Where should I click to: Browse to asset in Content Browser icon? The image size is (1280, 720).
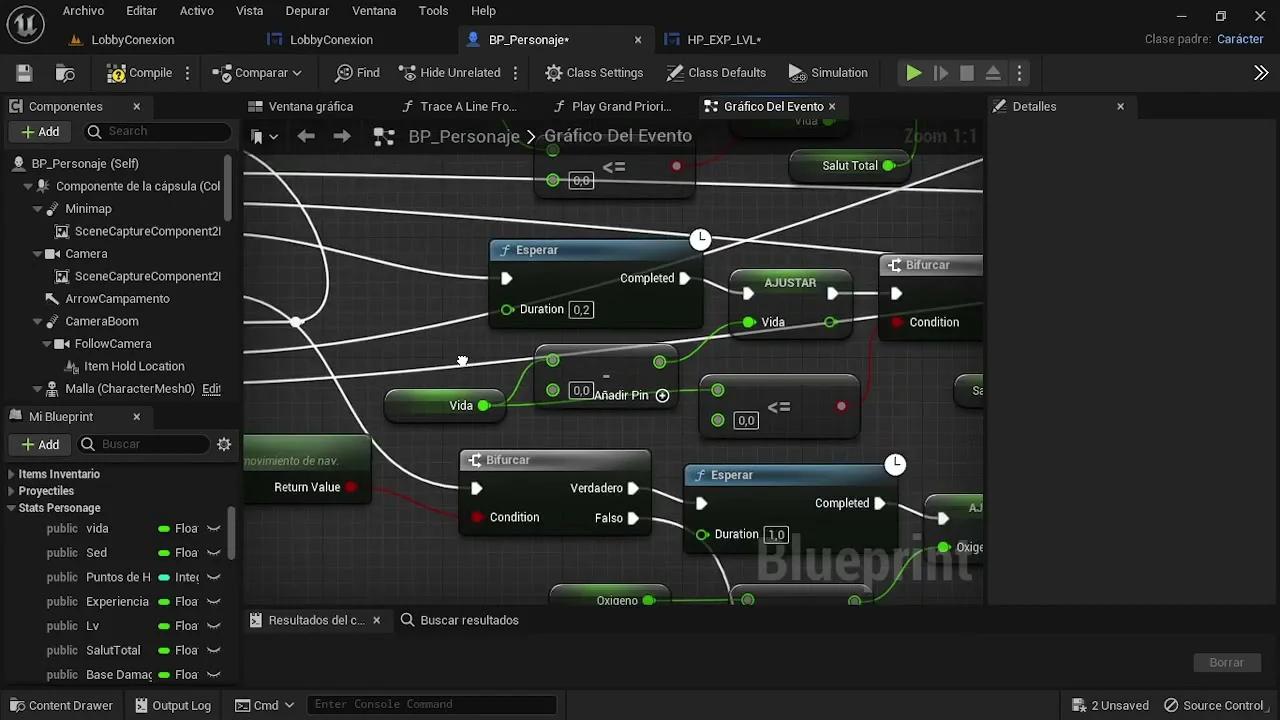coord(65,73)
